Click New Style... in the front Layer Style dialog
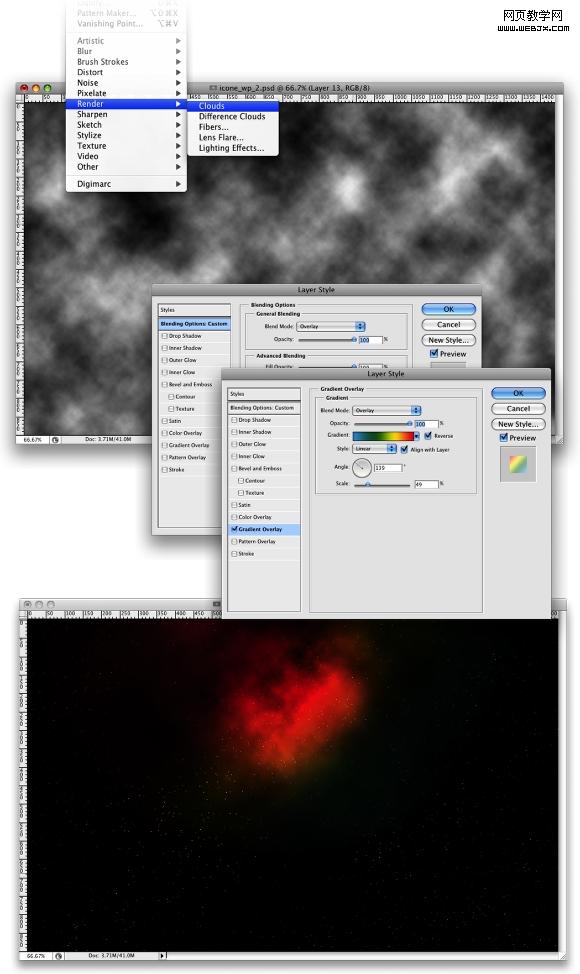The height and width of the screenshot is (974, 580). coord(518,424)
